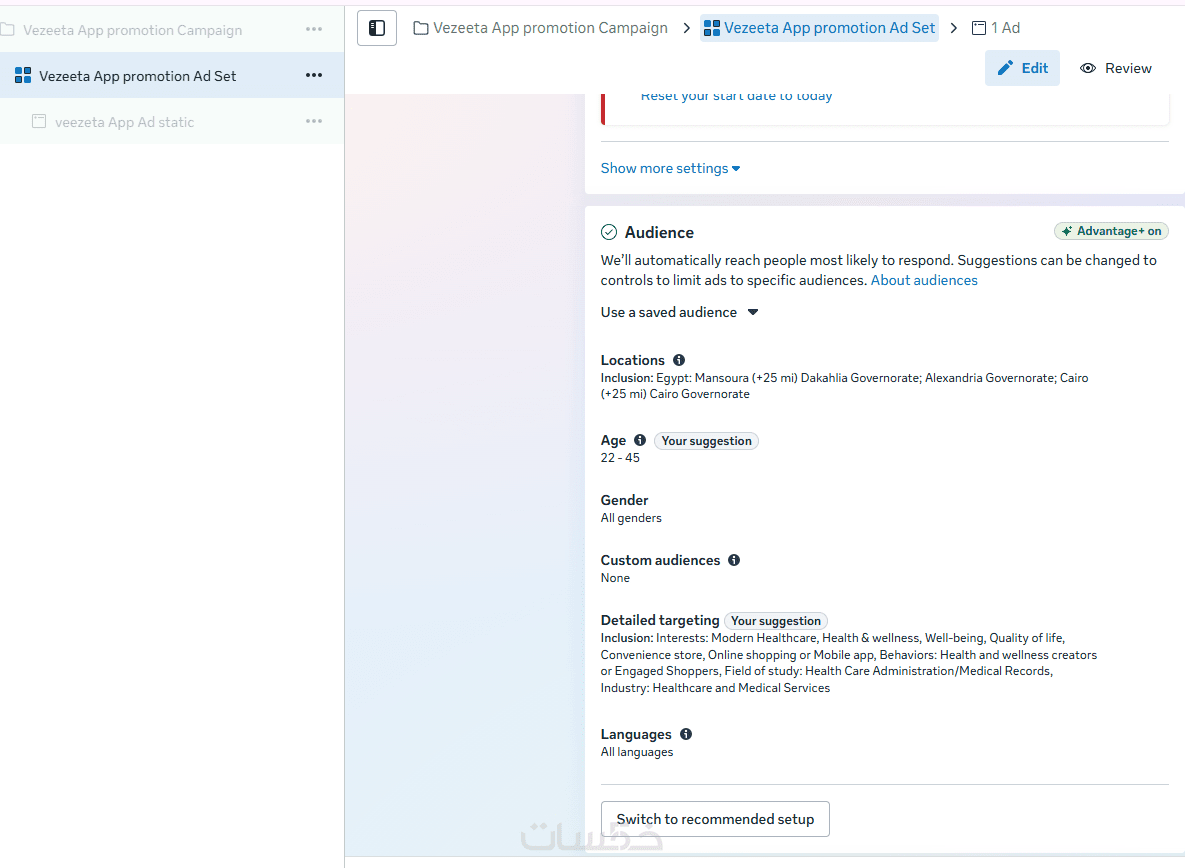Click grid icon in Ad Set breadcrumb
The width and height of the screenshot is (1185, 868).
(712, 28)
